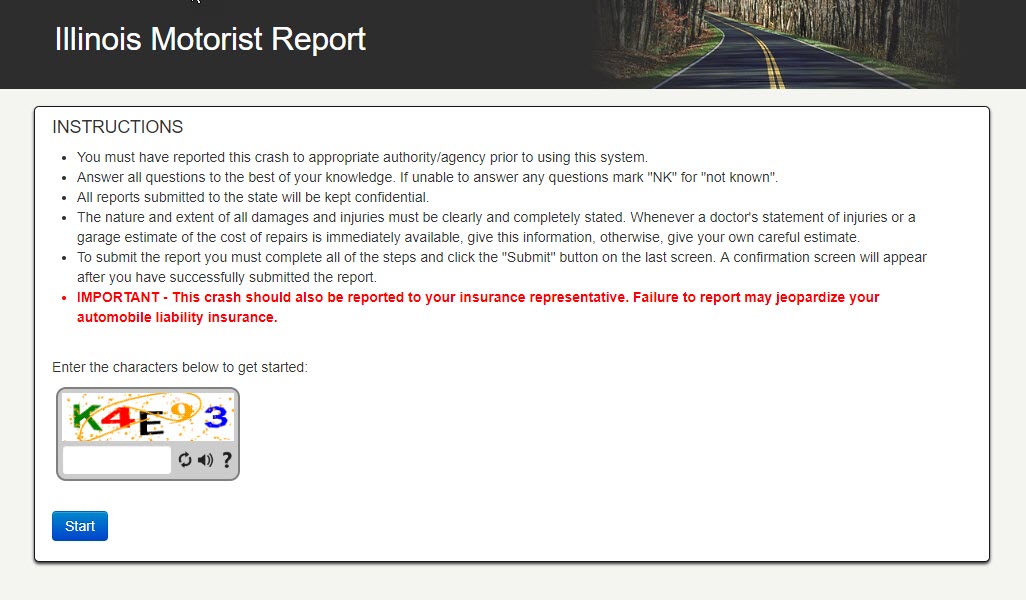Play the CAPTCHA audio challenge
Viewport: 1026px width, 600px height.
pyautogui.click(x=205, y=460)
